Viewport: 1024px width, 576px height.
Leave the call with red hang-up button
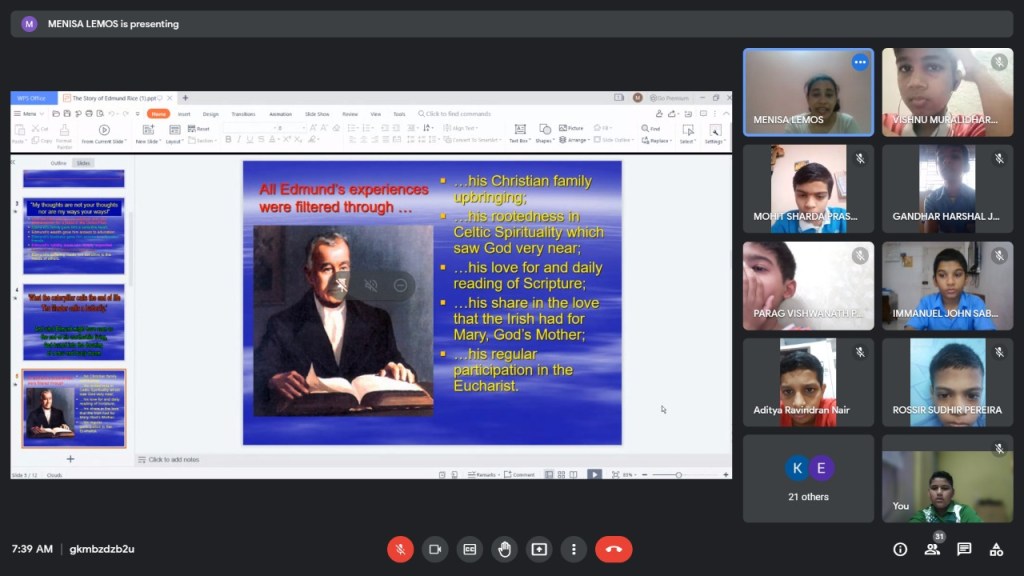[613, 549]
